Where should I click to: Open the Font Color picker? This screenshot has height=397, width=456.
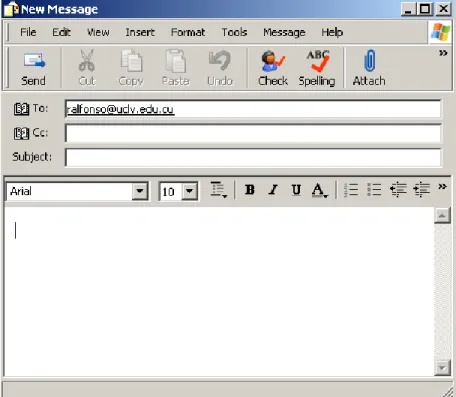tap(319, 190)
